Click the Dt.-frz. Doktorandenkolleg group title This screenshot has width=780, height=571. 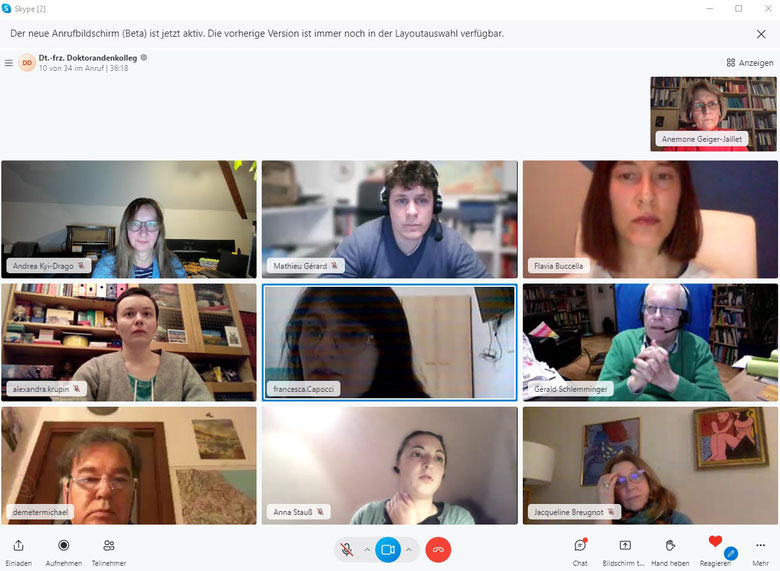point(88,58)
